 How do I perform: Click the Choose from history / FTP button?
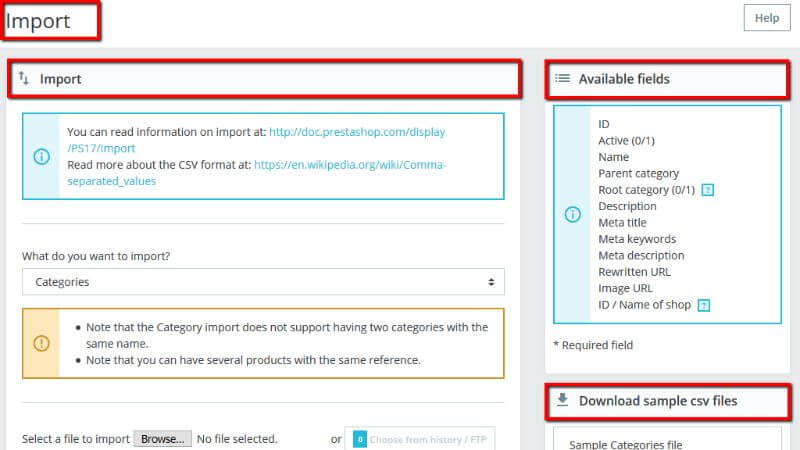pos(419,439)
